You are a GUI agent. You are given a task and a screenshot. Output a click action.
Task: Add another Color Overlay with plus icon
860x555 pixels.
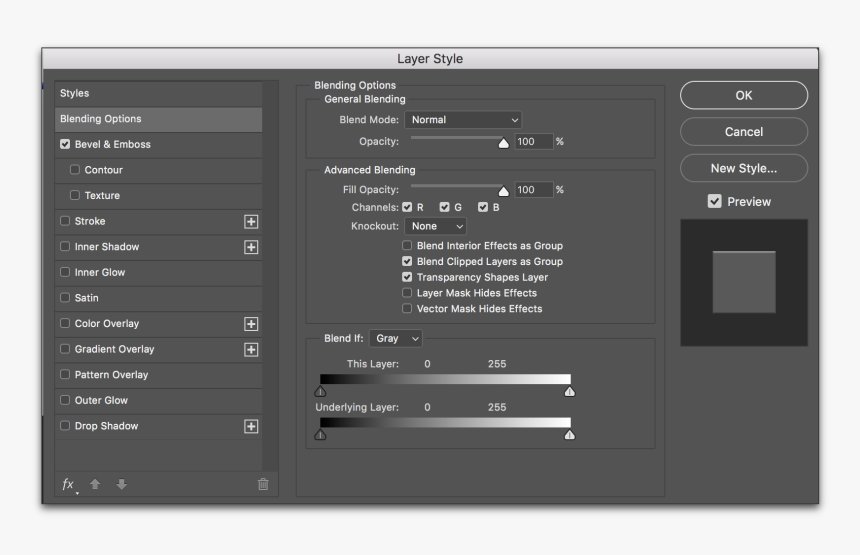coord(251,324)
